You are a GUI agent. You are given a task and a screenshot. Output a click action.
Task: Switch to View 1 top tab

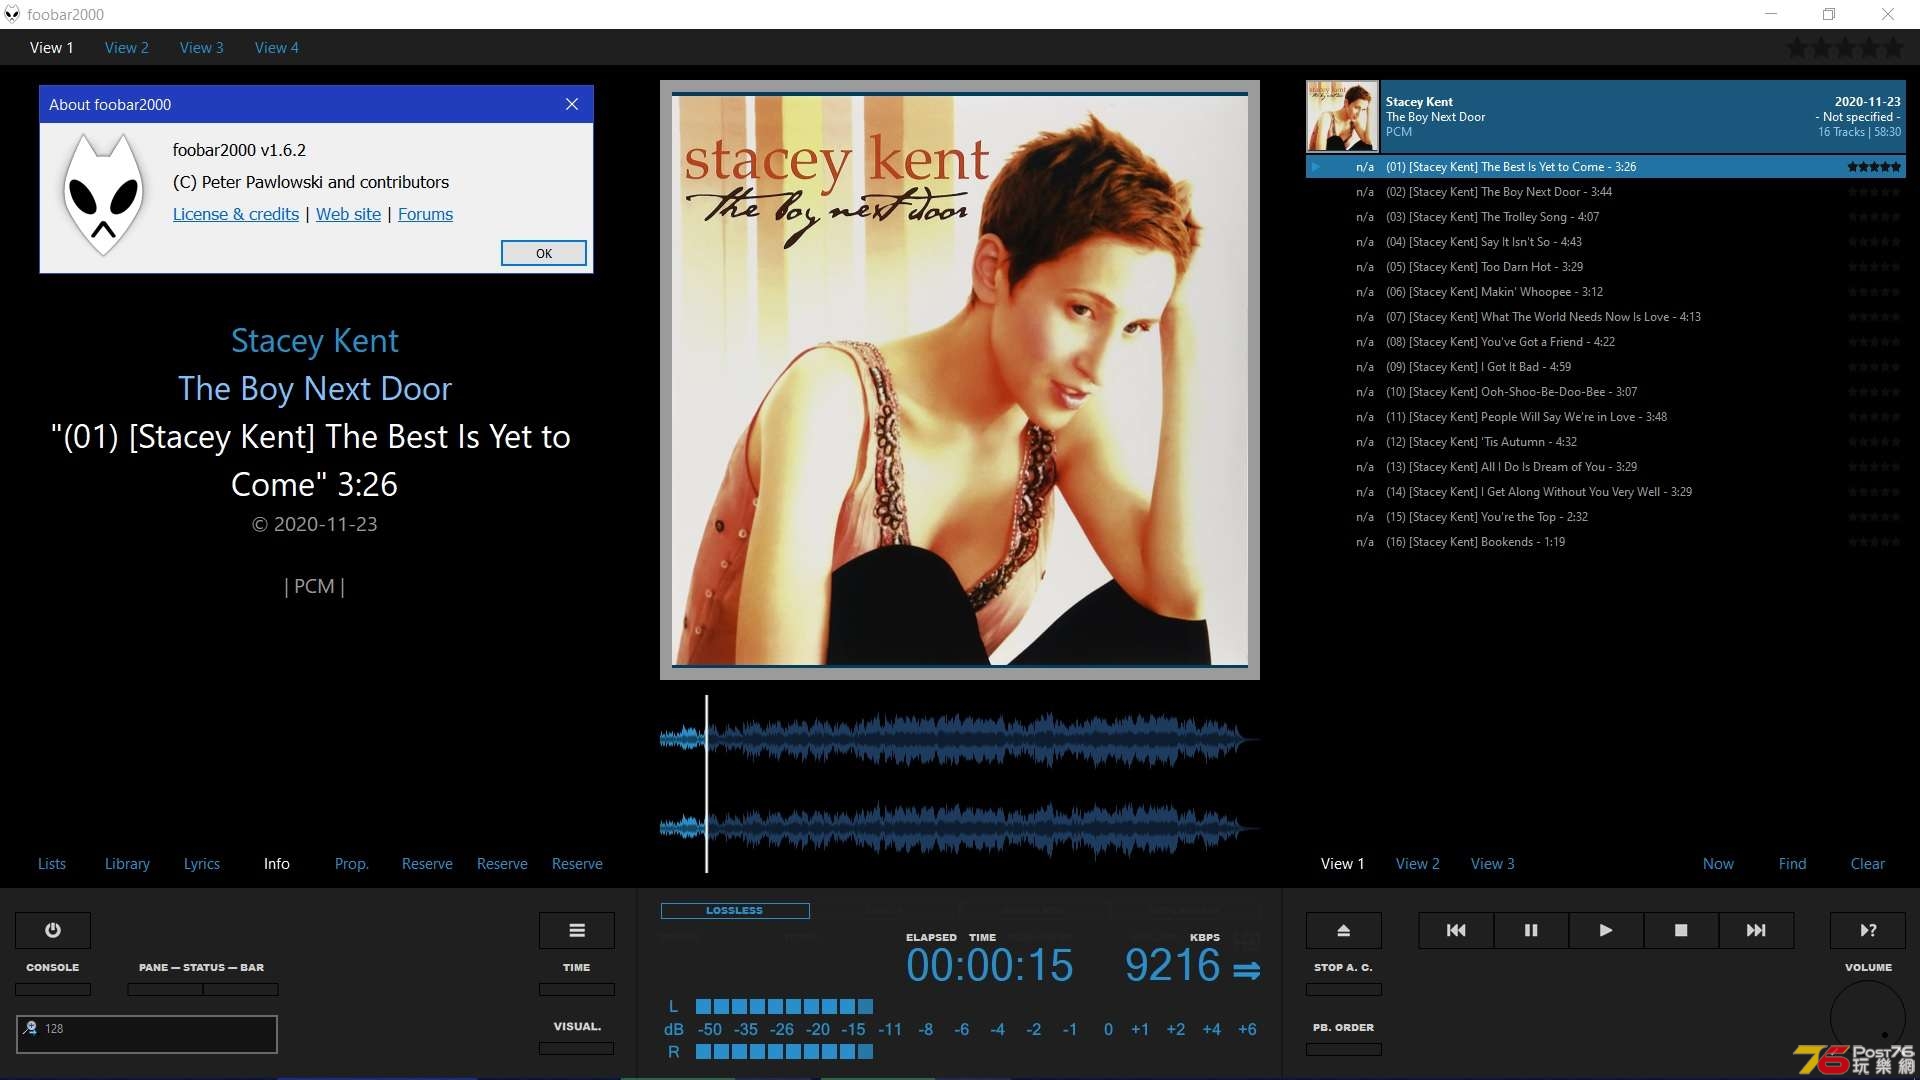52,47
